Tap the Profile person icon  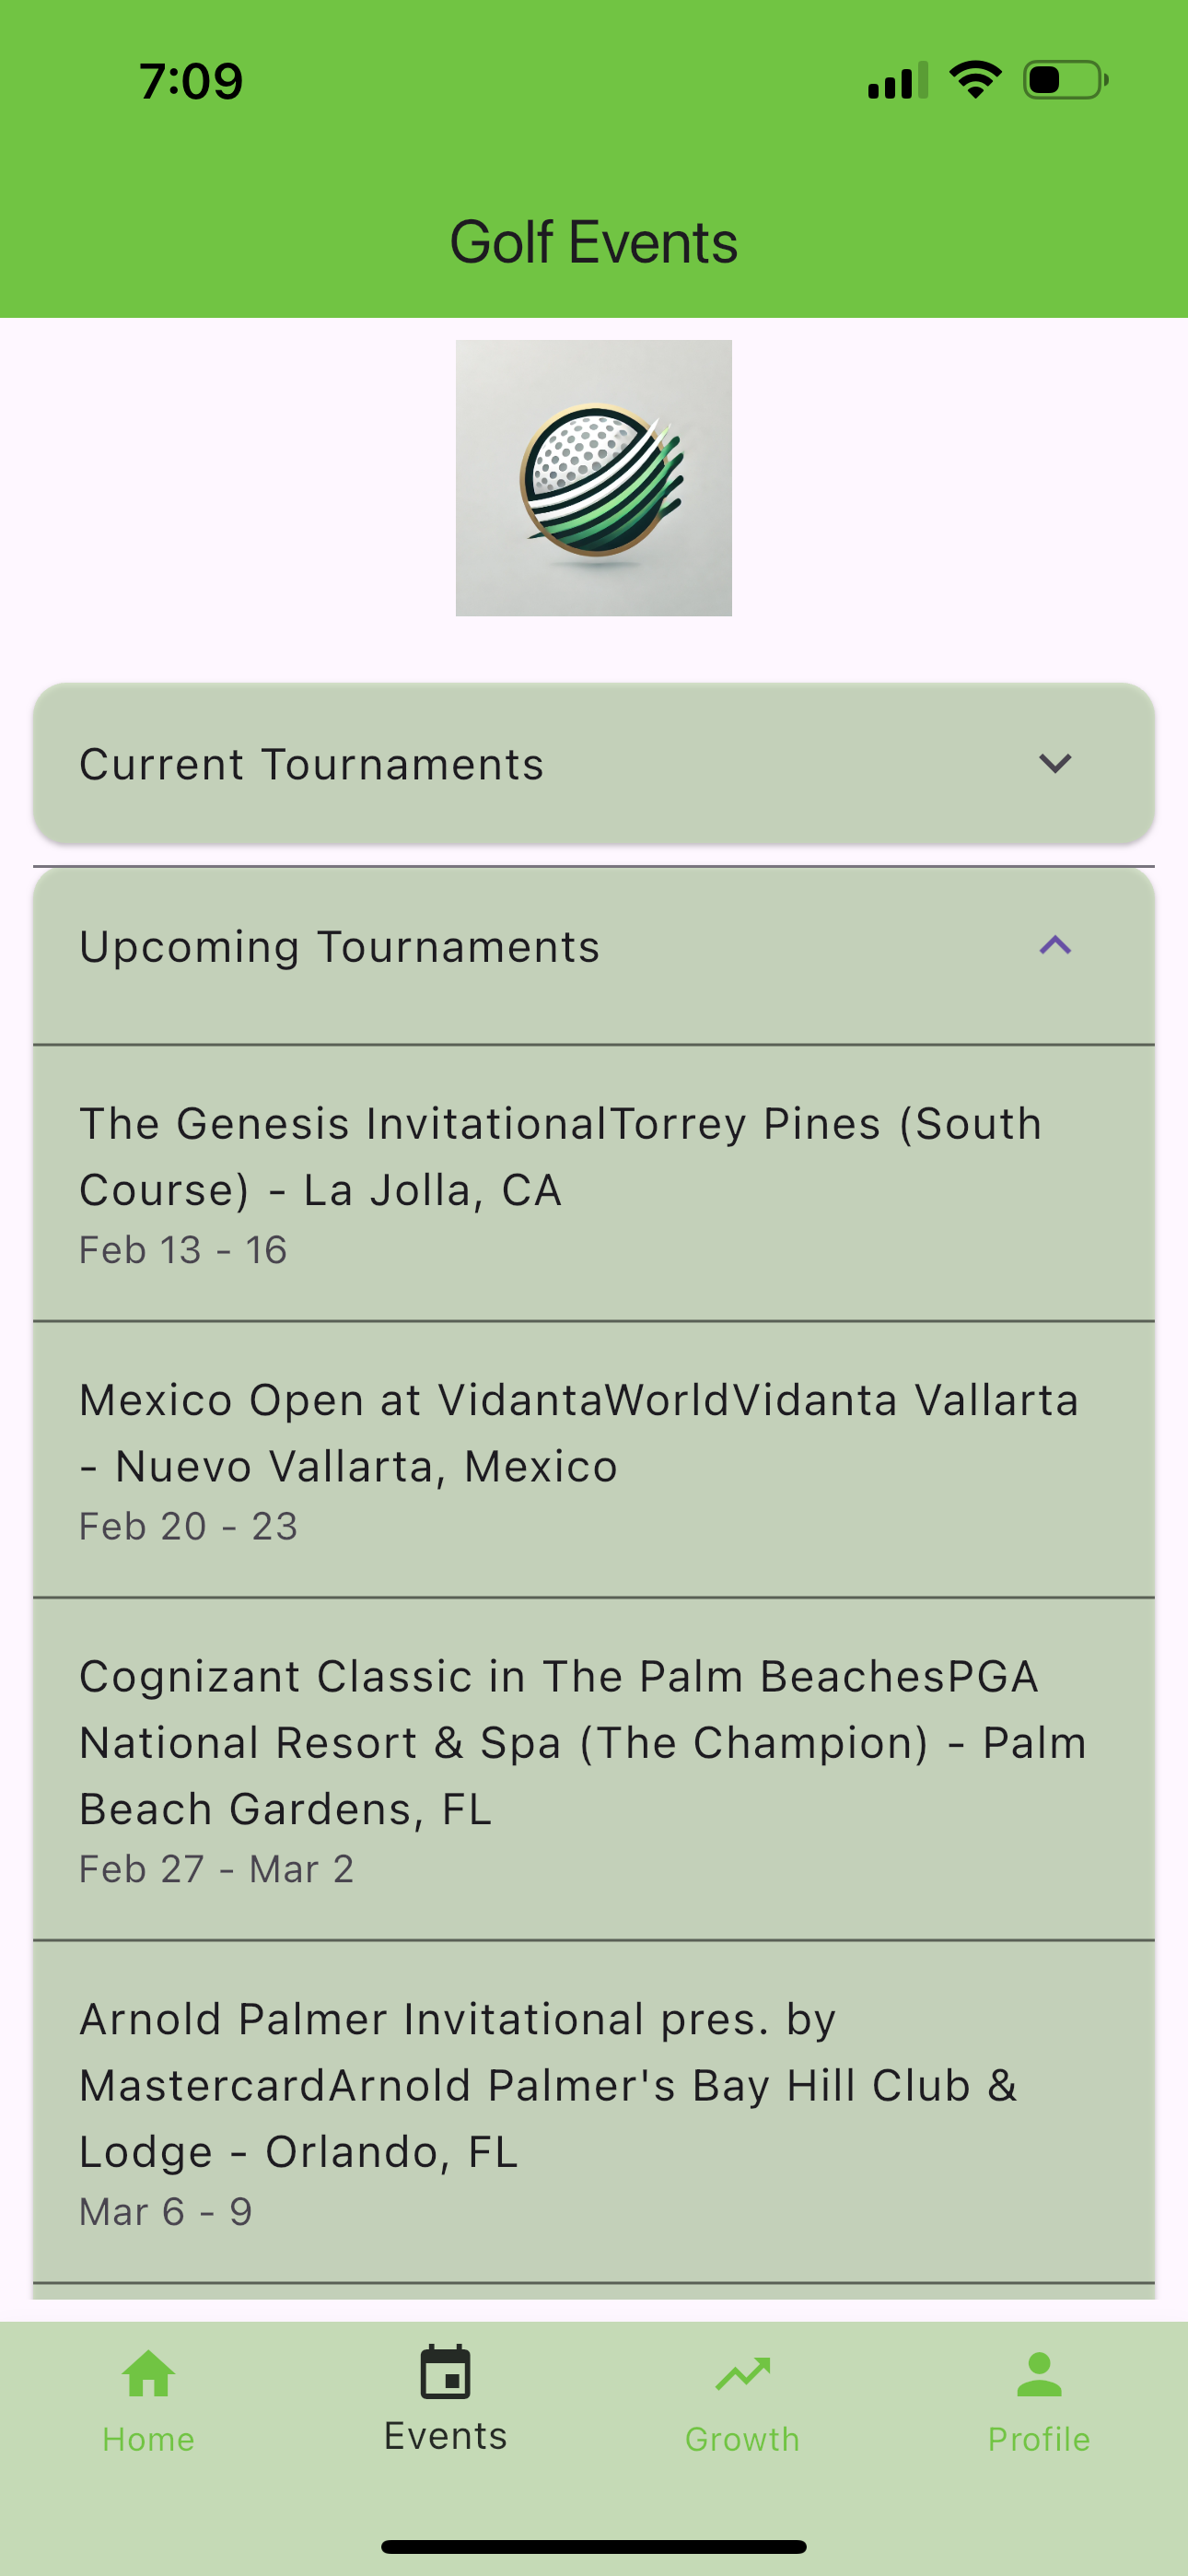point(1039,2373)
